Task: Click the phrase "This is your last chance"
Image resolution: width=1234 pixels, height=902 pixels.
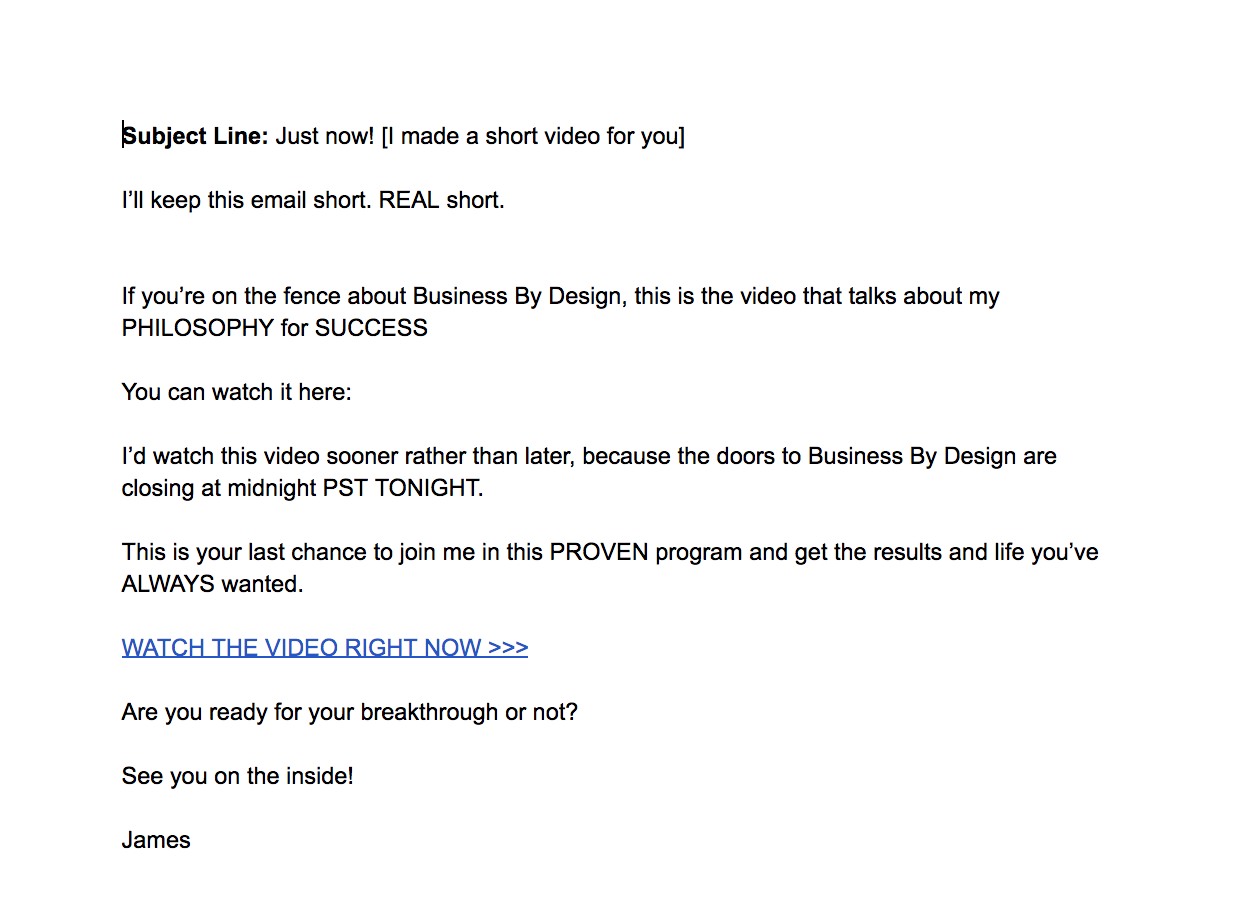Action: 242,552
